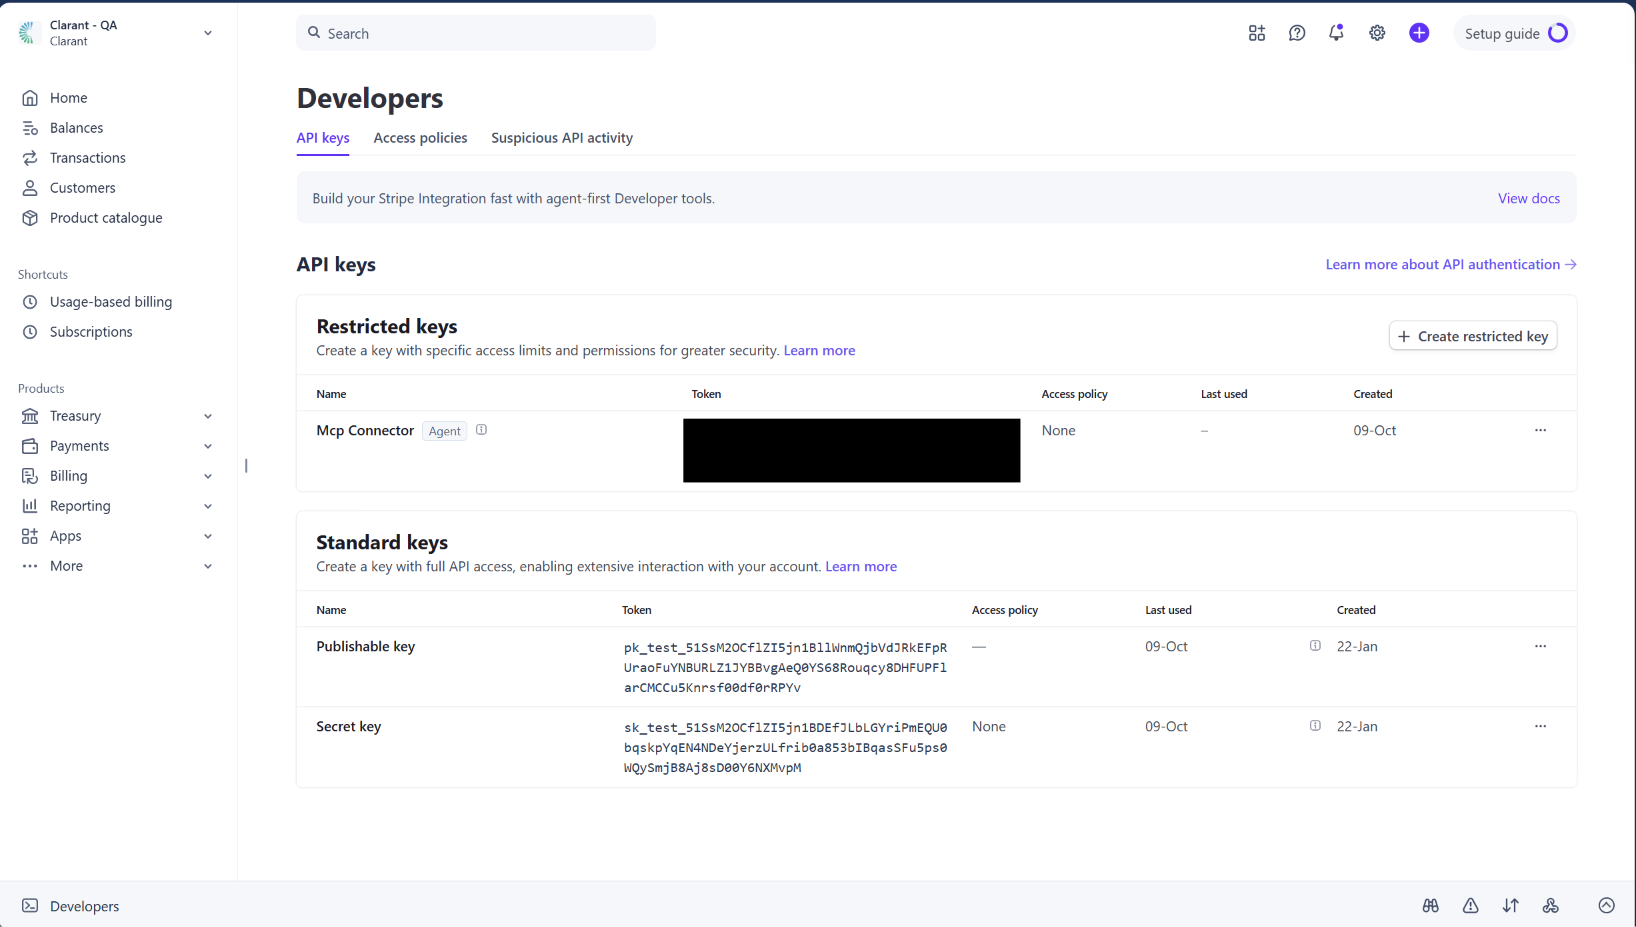
Task: Open the settings gear icon
Action: (x=1377, y=33)
